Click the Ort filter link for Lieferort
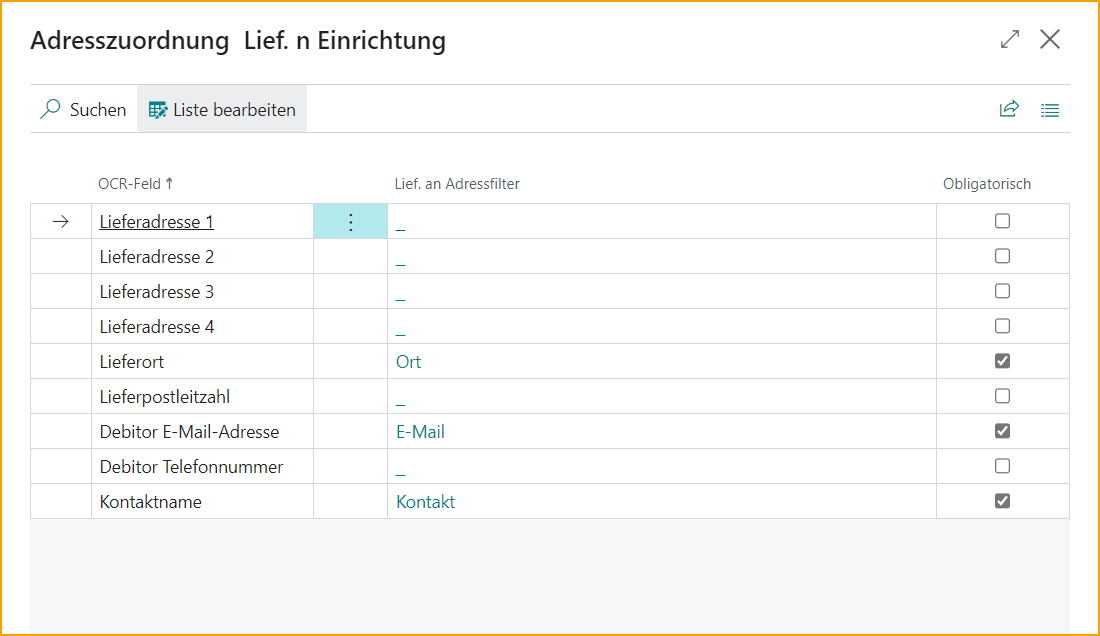Viewport: 1100px width, 636px height. point(408,361)
